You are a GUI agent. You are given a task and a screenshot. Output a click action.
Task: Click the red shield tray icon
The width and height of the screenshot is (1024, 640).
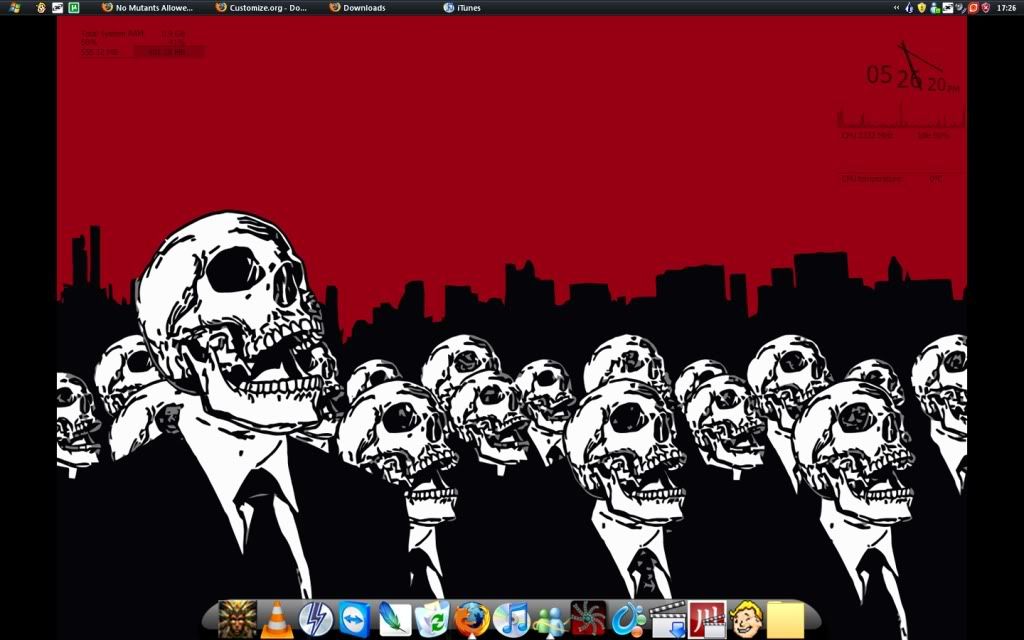tap(985, 8)
